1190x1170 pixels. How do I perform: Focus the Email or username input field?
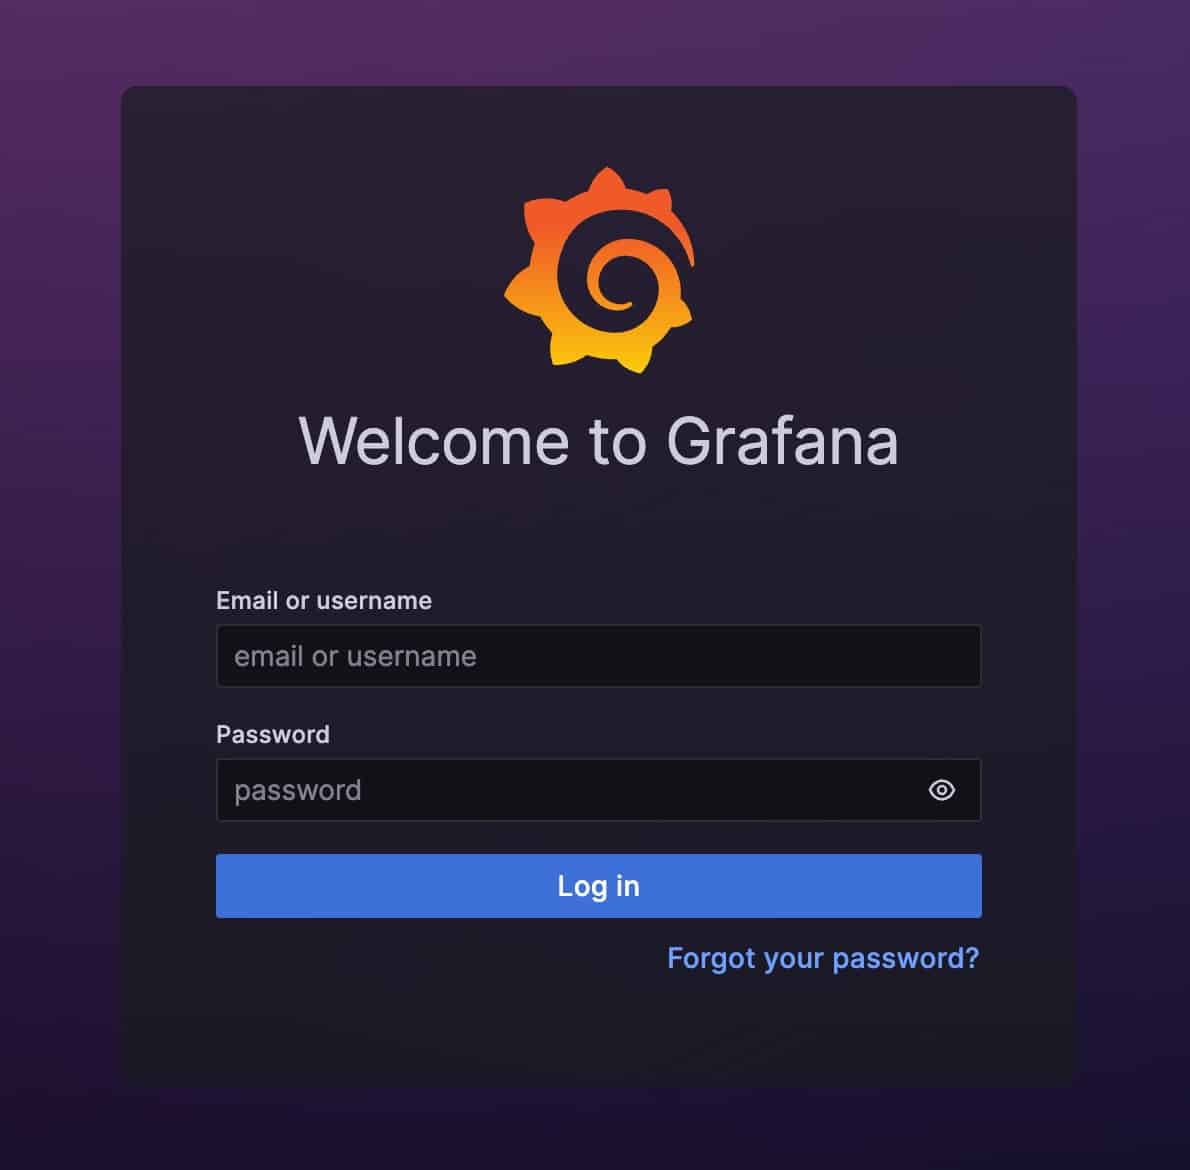tap(599, 656)
